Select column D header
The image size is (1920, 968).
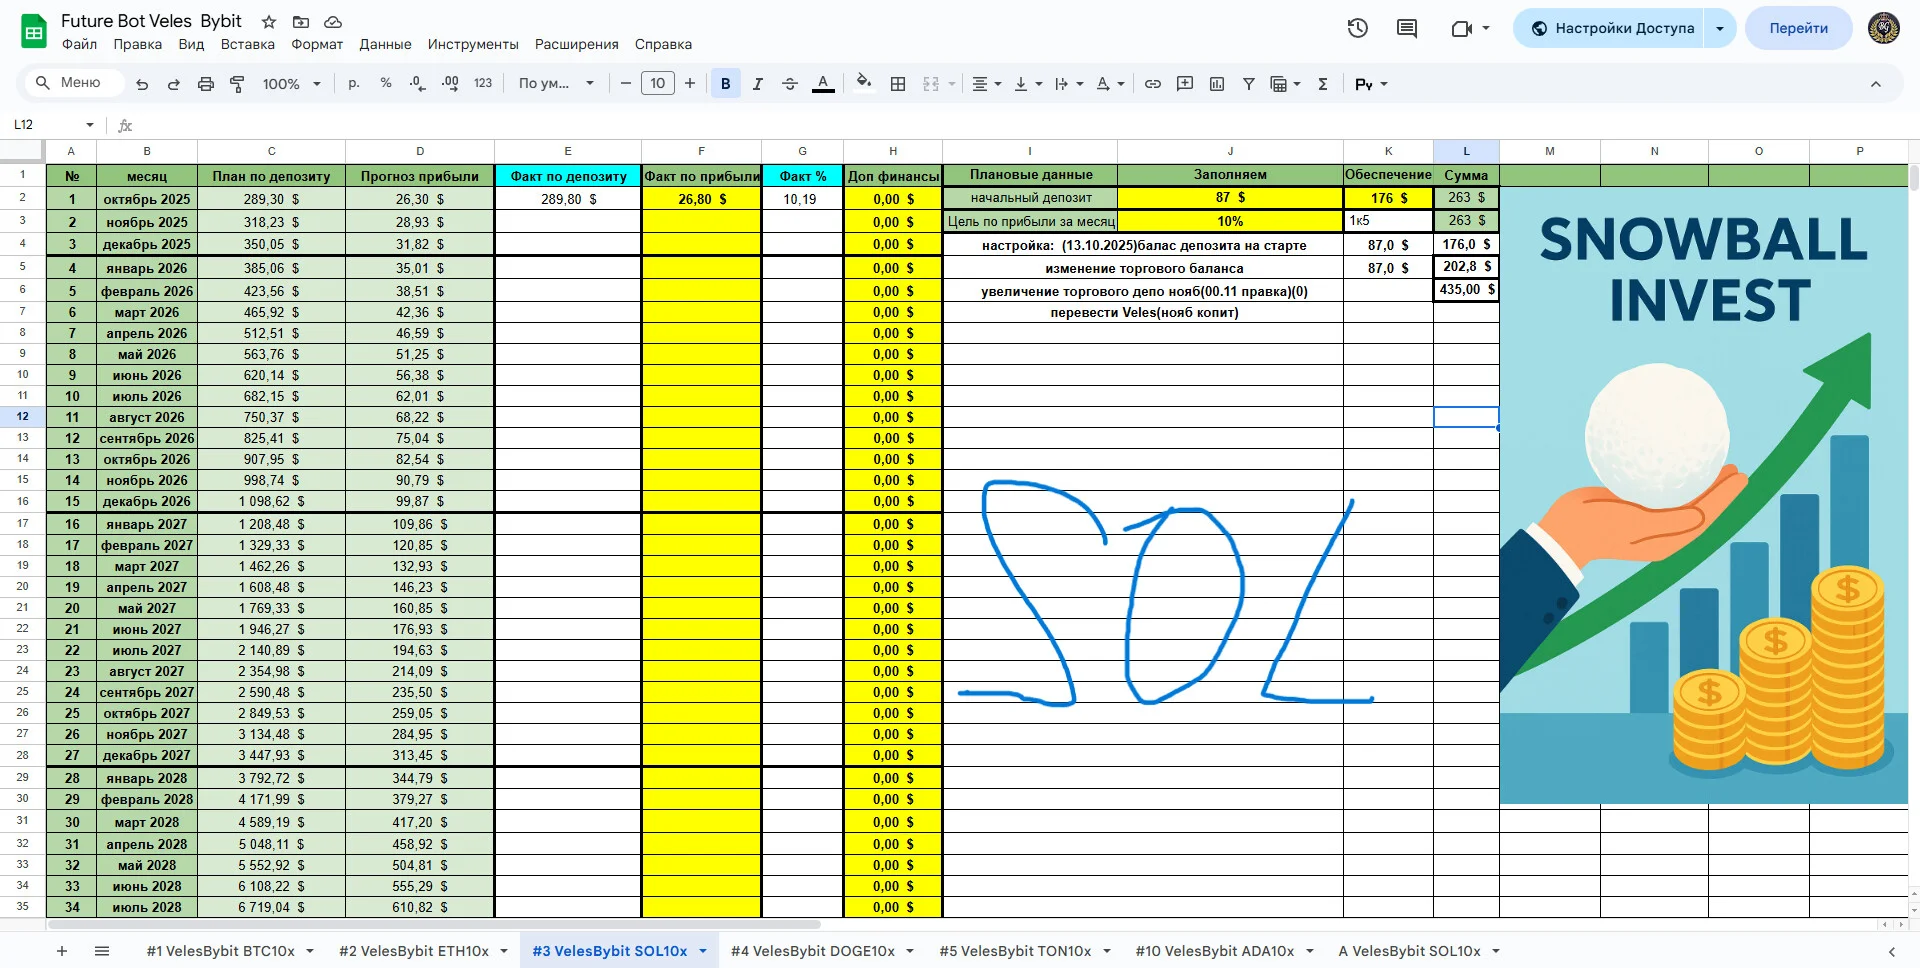(x=420, y=151)
